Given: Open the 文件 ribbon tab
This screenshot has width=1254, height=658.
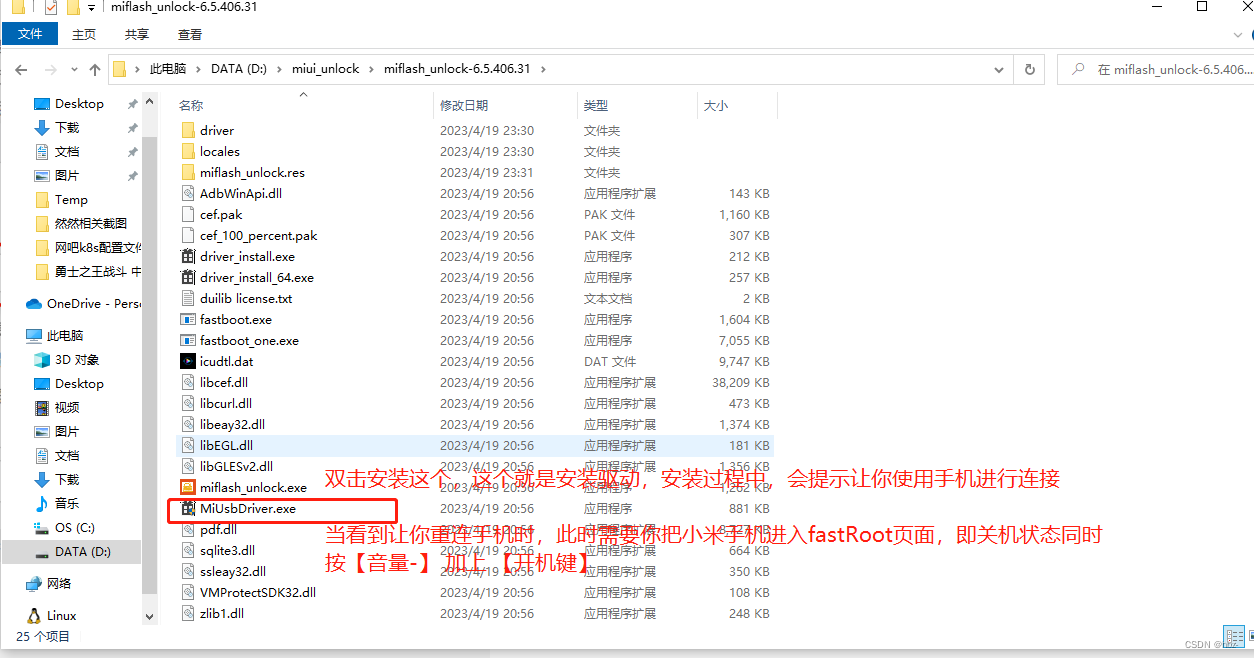Looking at the screenshot, I should (x=30, y=34).
